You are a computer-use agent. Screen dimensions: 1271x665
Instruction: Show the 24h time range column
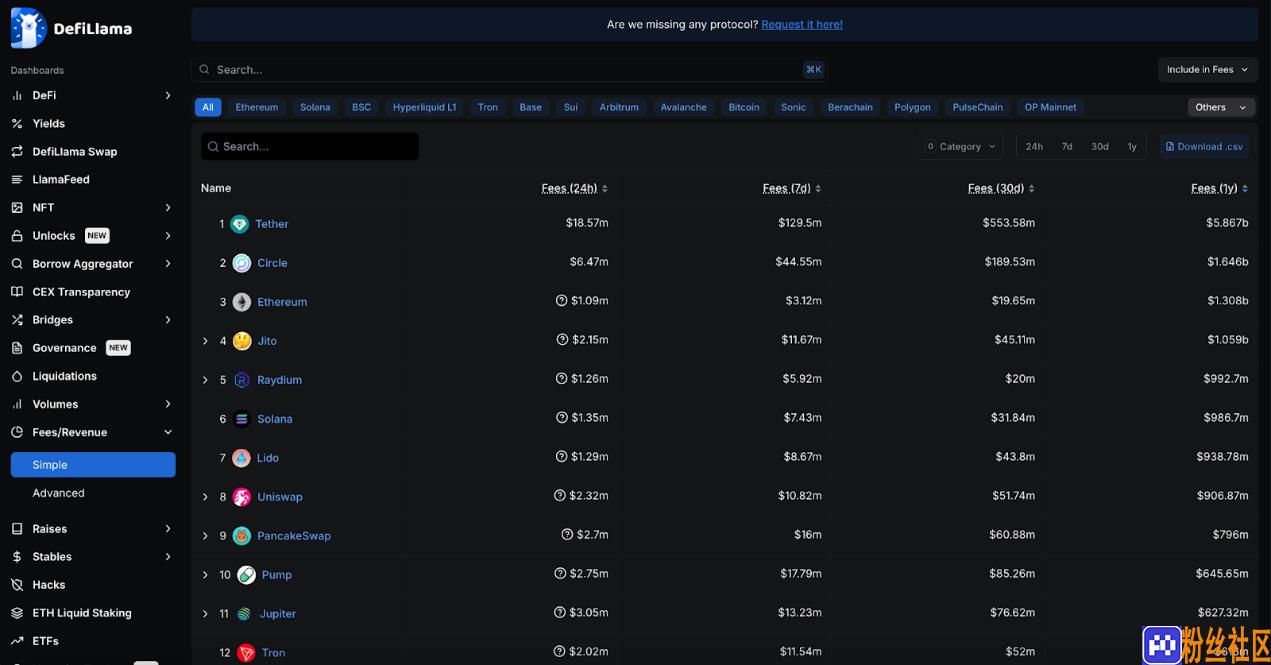[1034, 147]
